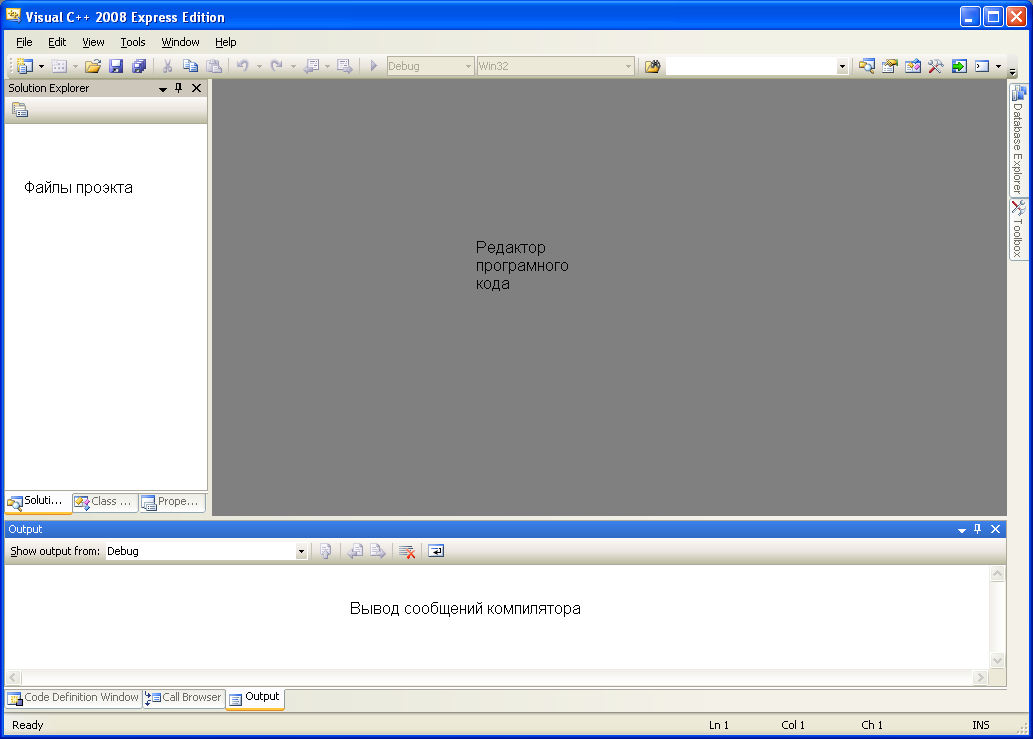Select the Output tab at bottom
This screenshot has height=739, width=1033.
[255, 698]
